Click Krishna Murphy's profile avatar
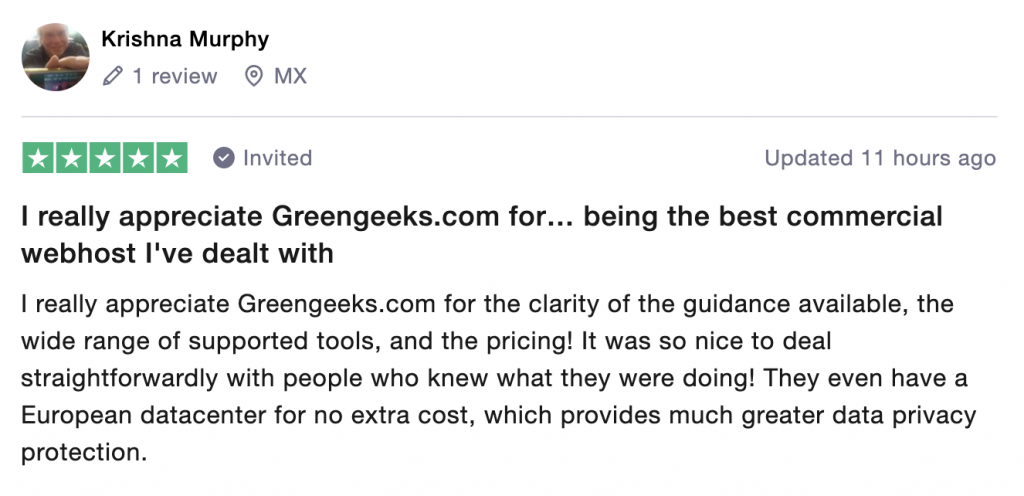1024x496 pixels. tap(56, 57)
